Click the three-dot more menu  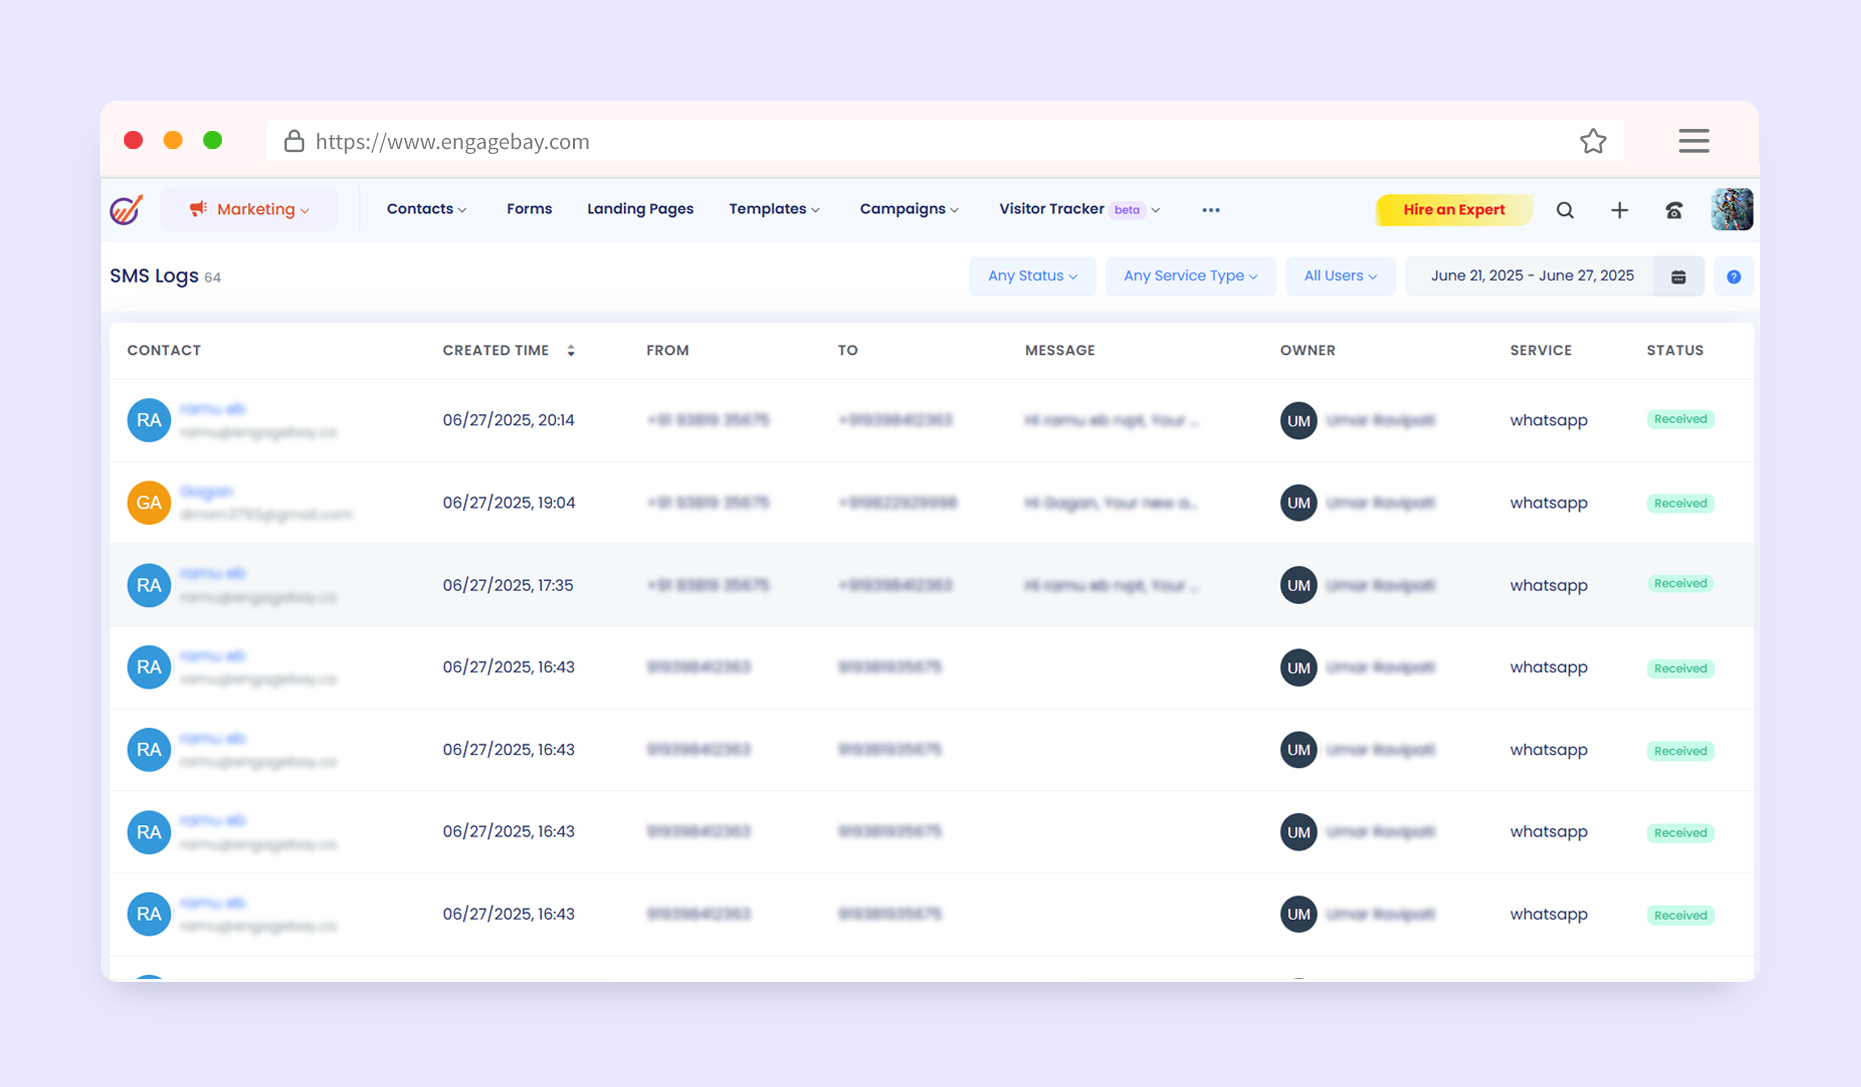[x=1210, y=210]
